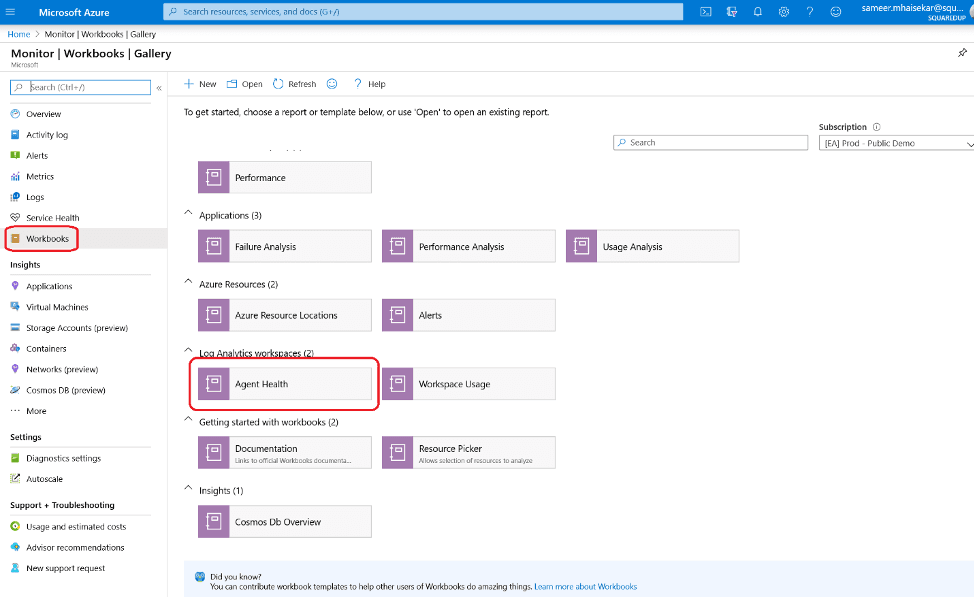The width and height of the screenshot is (974, 597).
Task: Open the Agent Health workbook
Action: (284, 384)
